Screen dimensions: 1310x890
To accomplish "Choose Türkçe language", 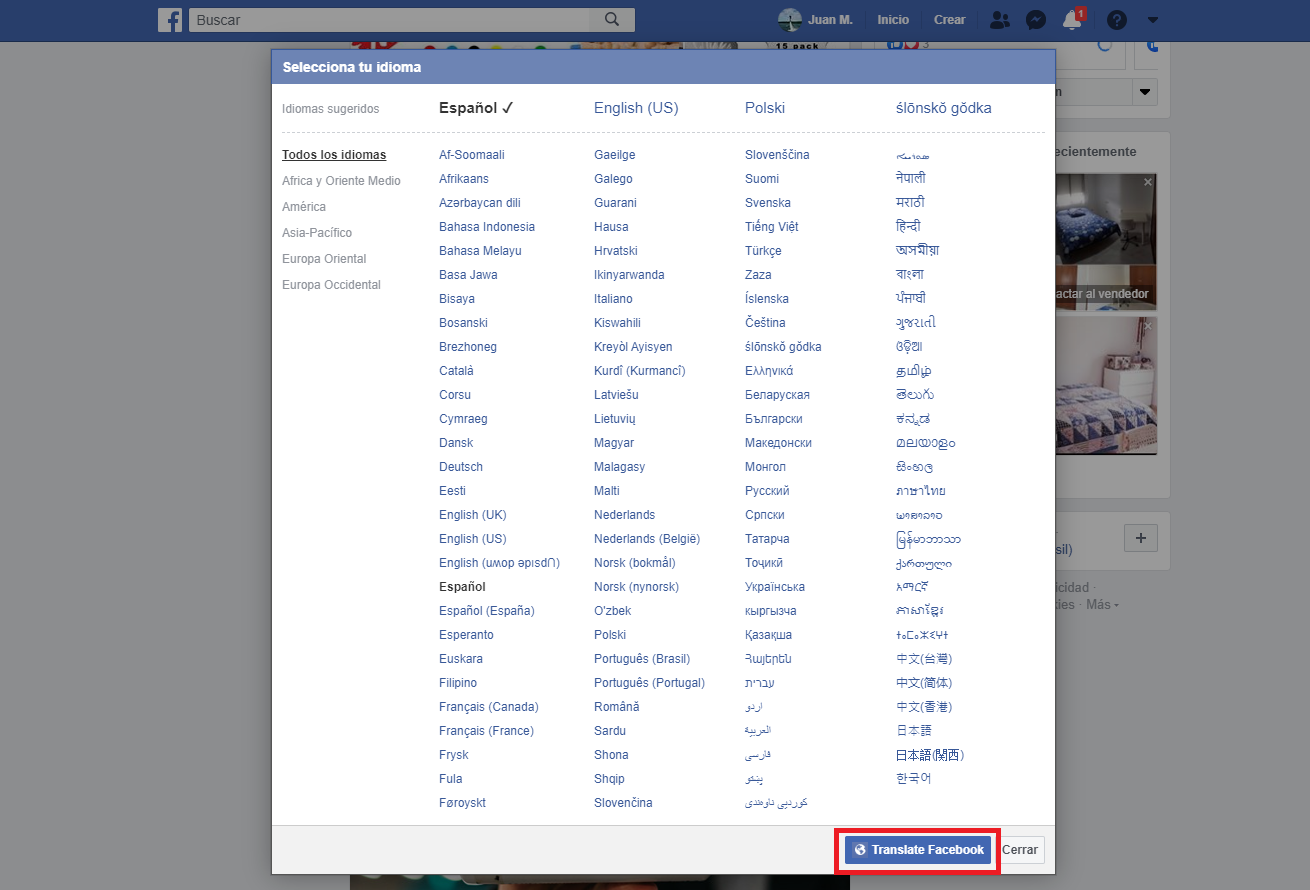I will (x=763, y=251).
